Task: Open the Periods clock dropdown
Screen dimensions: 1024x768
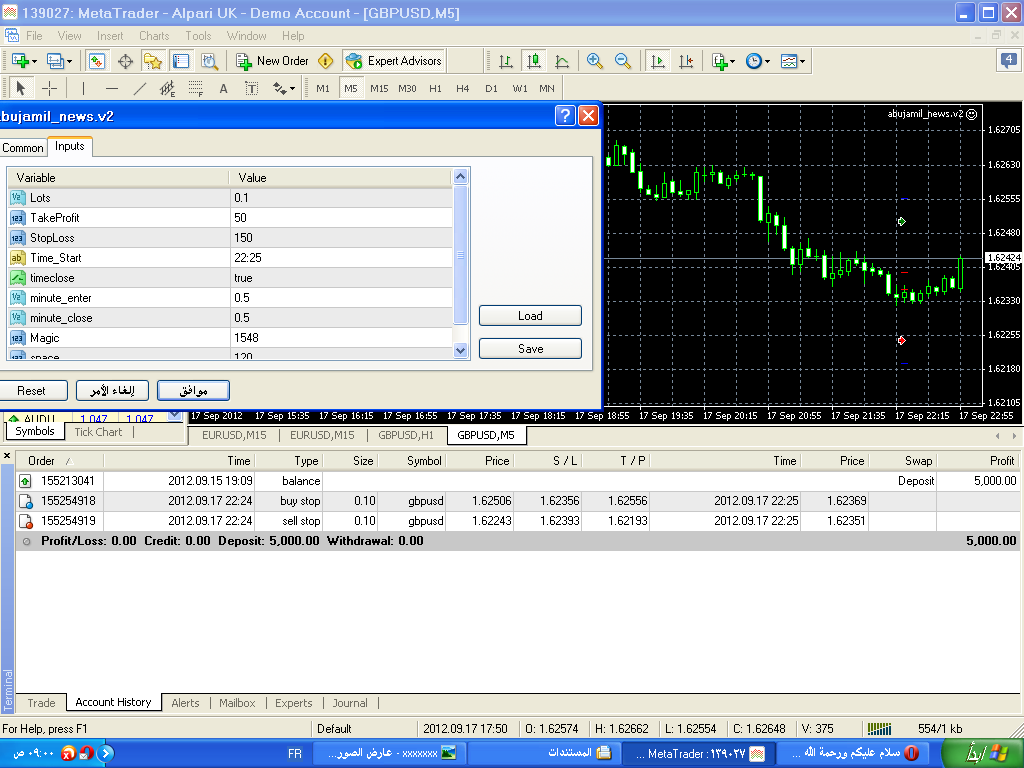Action: [758, 61]
